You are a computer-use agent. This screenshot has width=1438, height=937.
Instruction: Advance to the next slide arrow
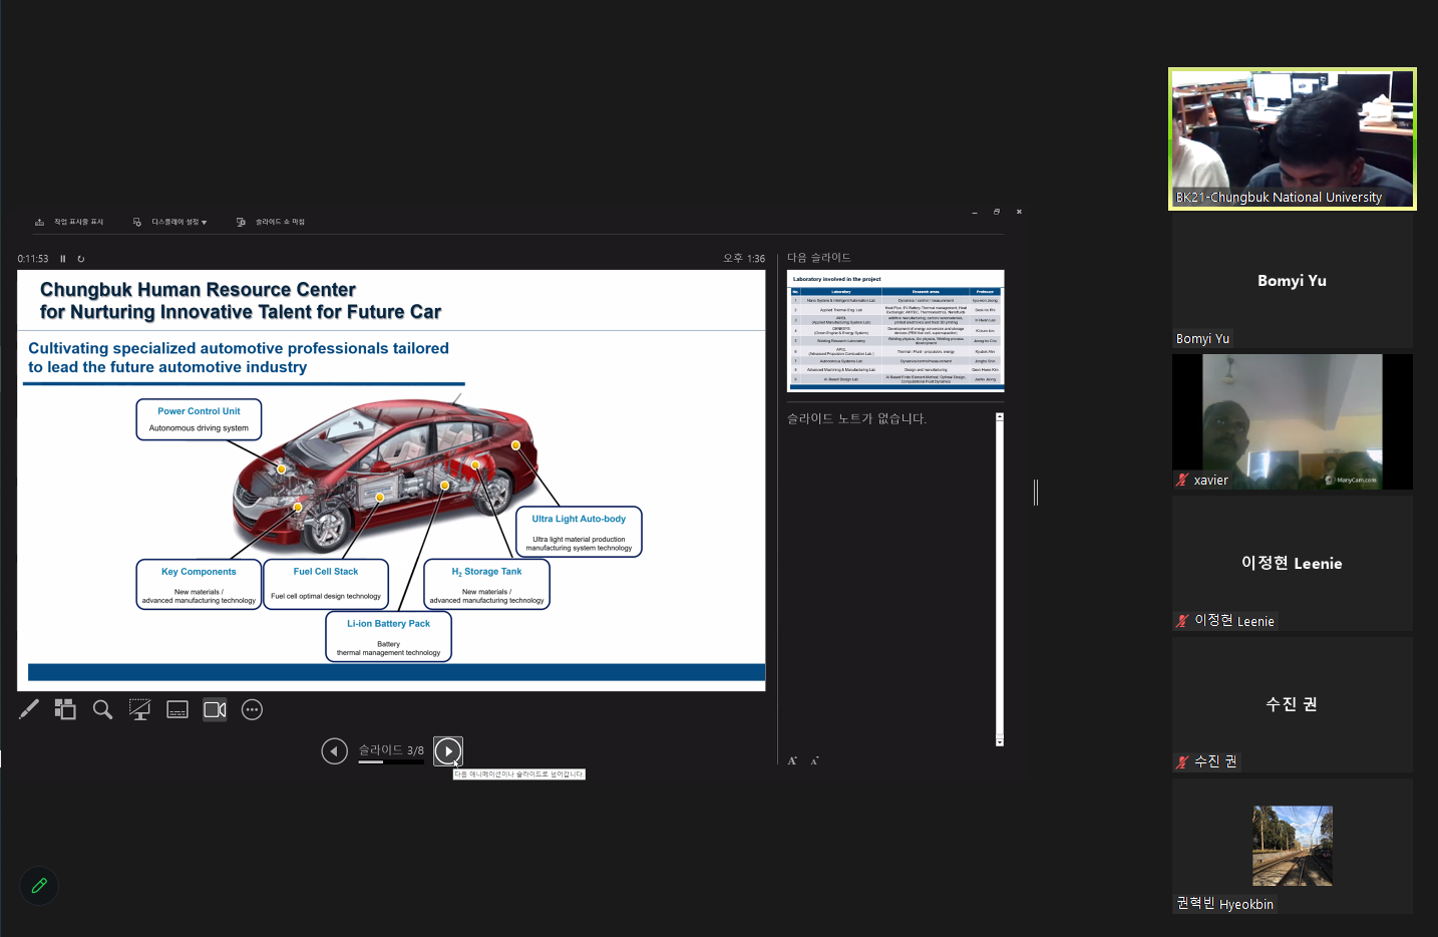(x=448, y=751)
